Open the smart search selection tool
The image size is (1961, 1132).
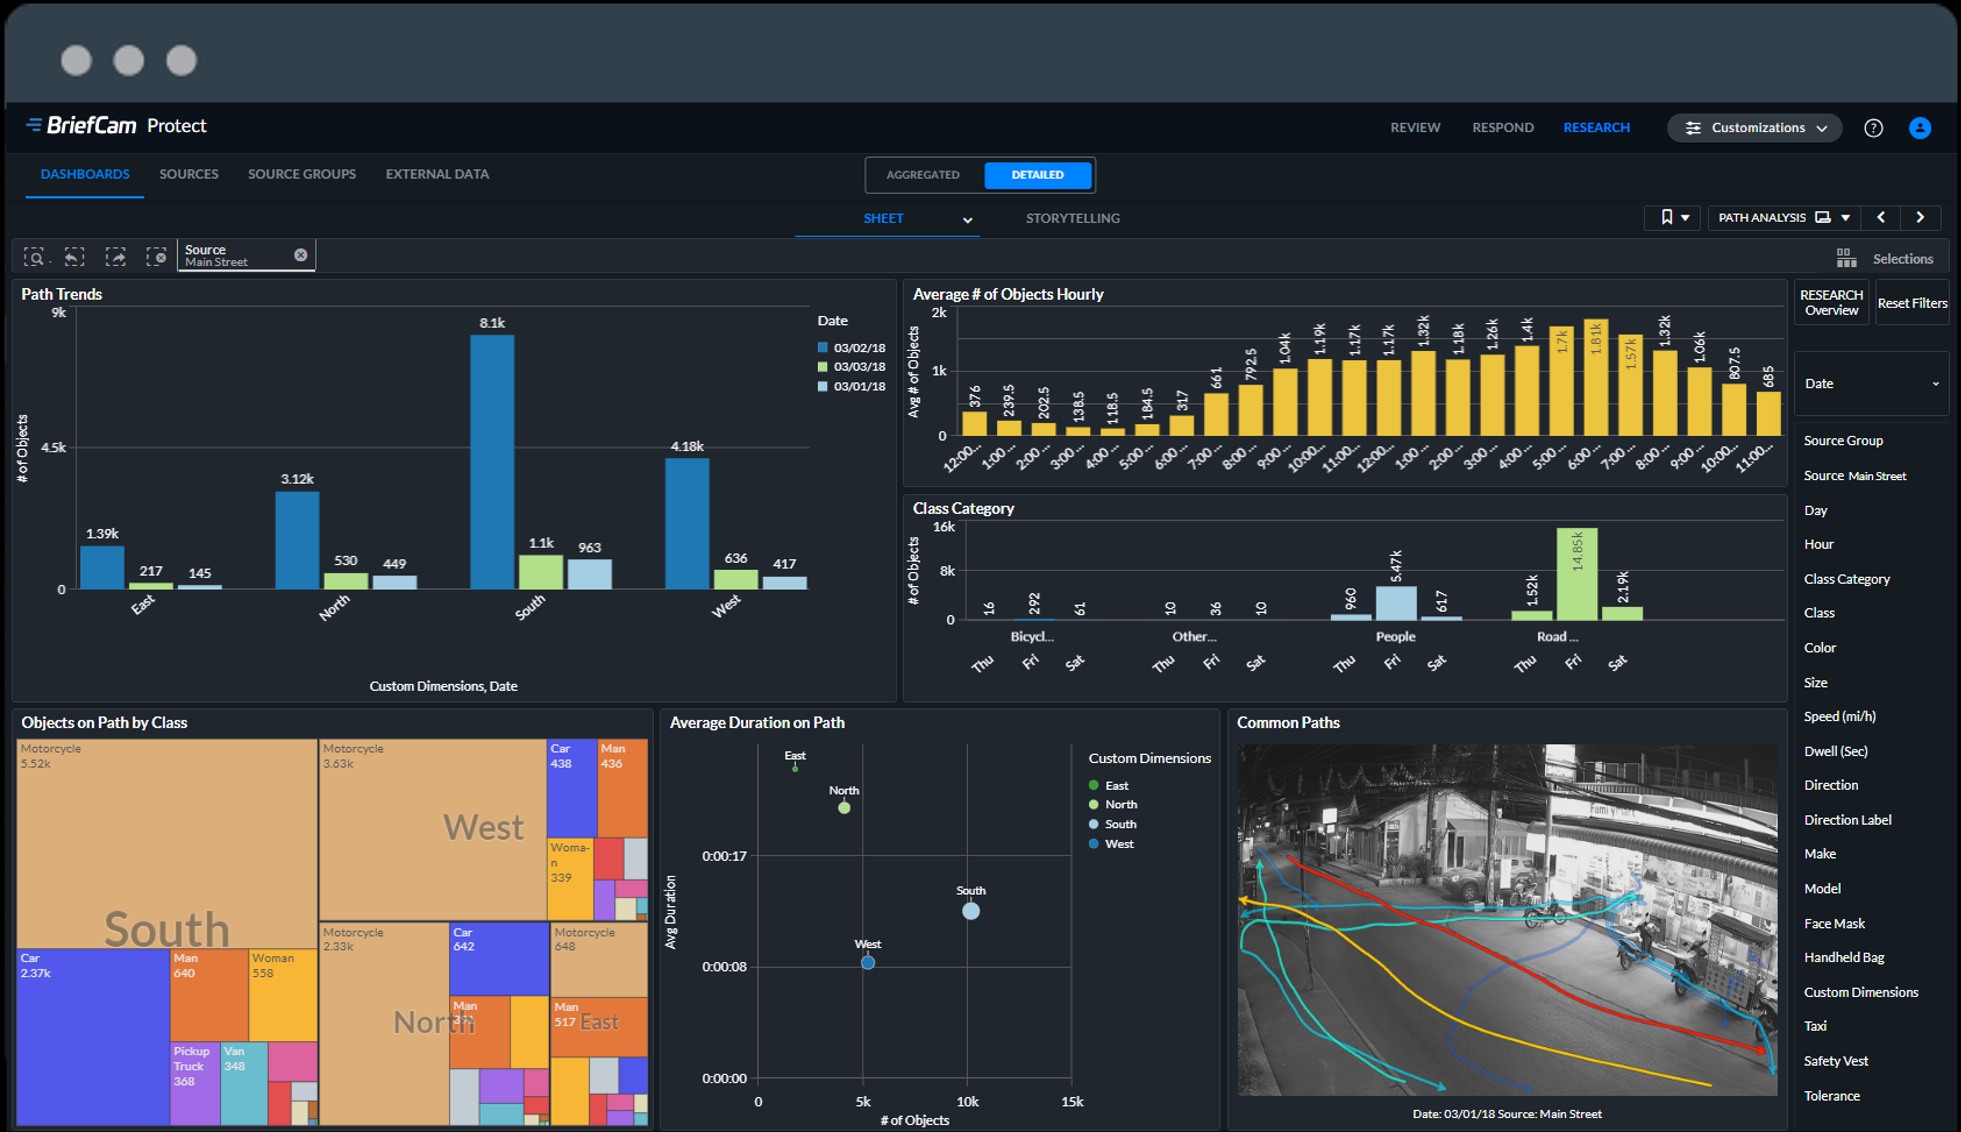click(x=34, y=257)
